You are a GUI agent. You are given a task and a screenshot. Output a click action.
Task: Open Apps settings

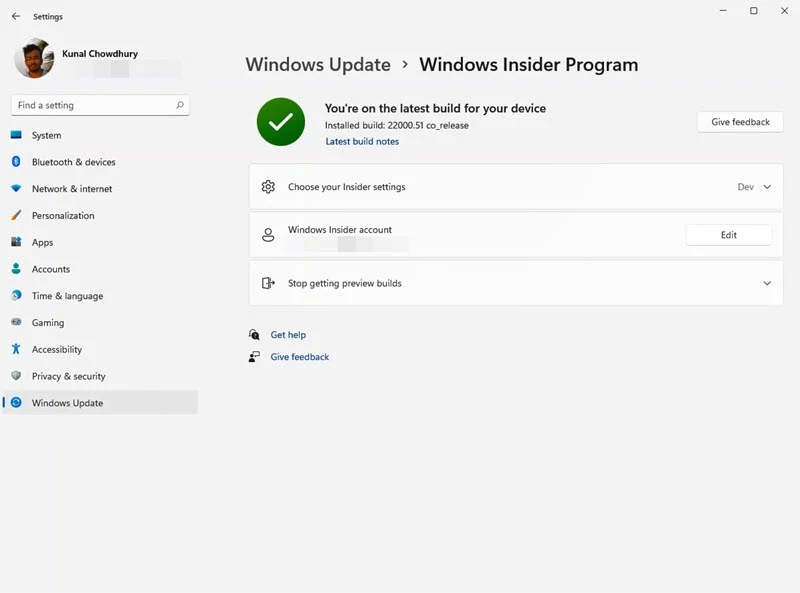[100, 242]
